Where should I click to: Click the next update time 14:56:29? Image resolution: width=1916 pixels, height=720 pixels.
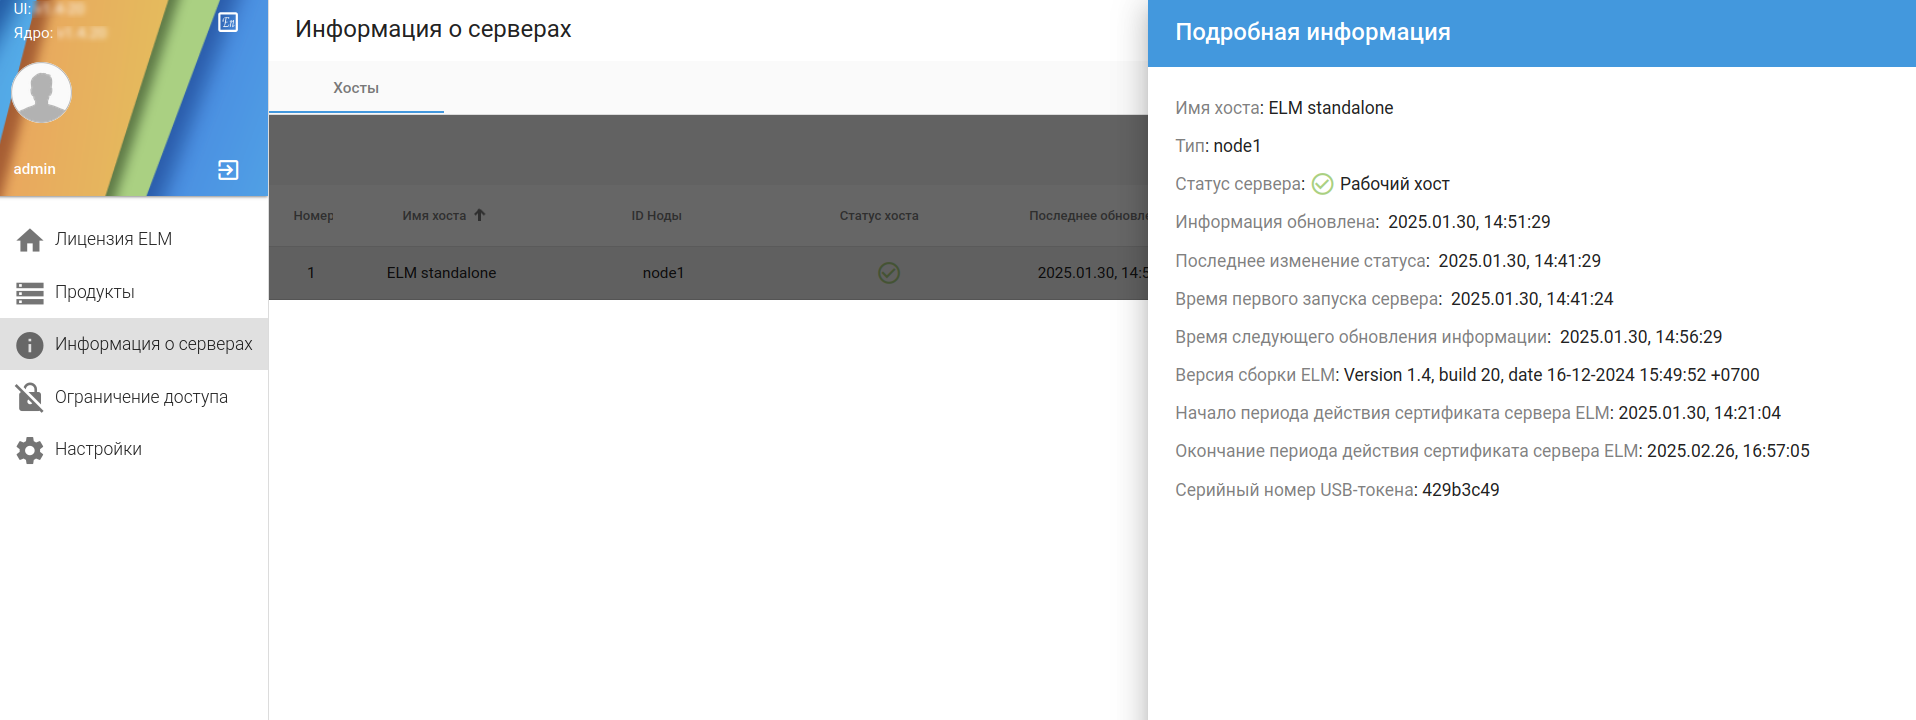[1641, 337]
